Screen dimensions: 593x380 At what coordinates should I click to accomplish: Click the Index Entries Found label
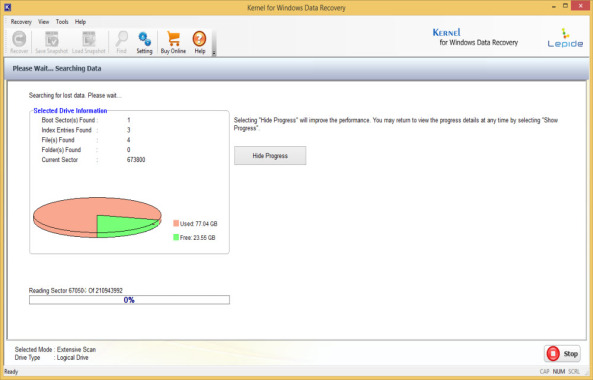[67, 130]
